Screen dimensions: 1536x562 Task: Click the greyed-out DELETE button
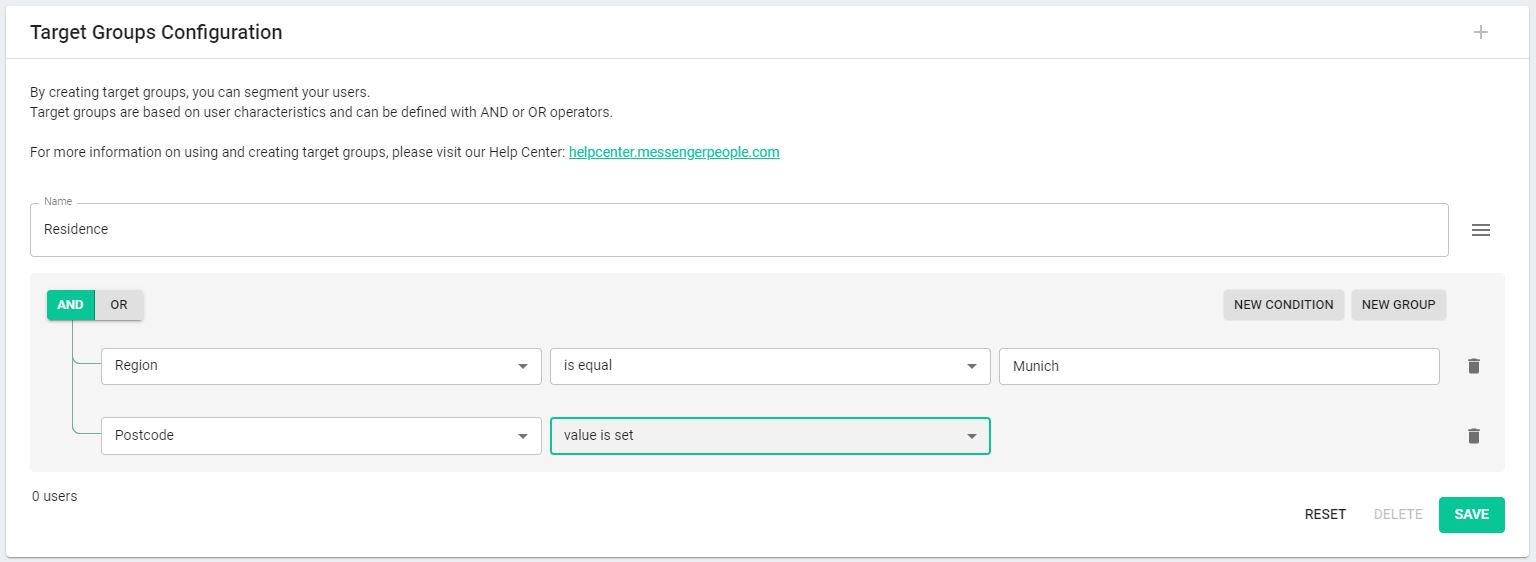click(1398, 515)
